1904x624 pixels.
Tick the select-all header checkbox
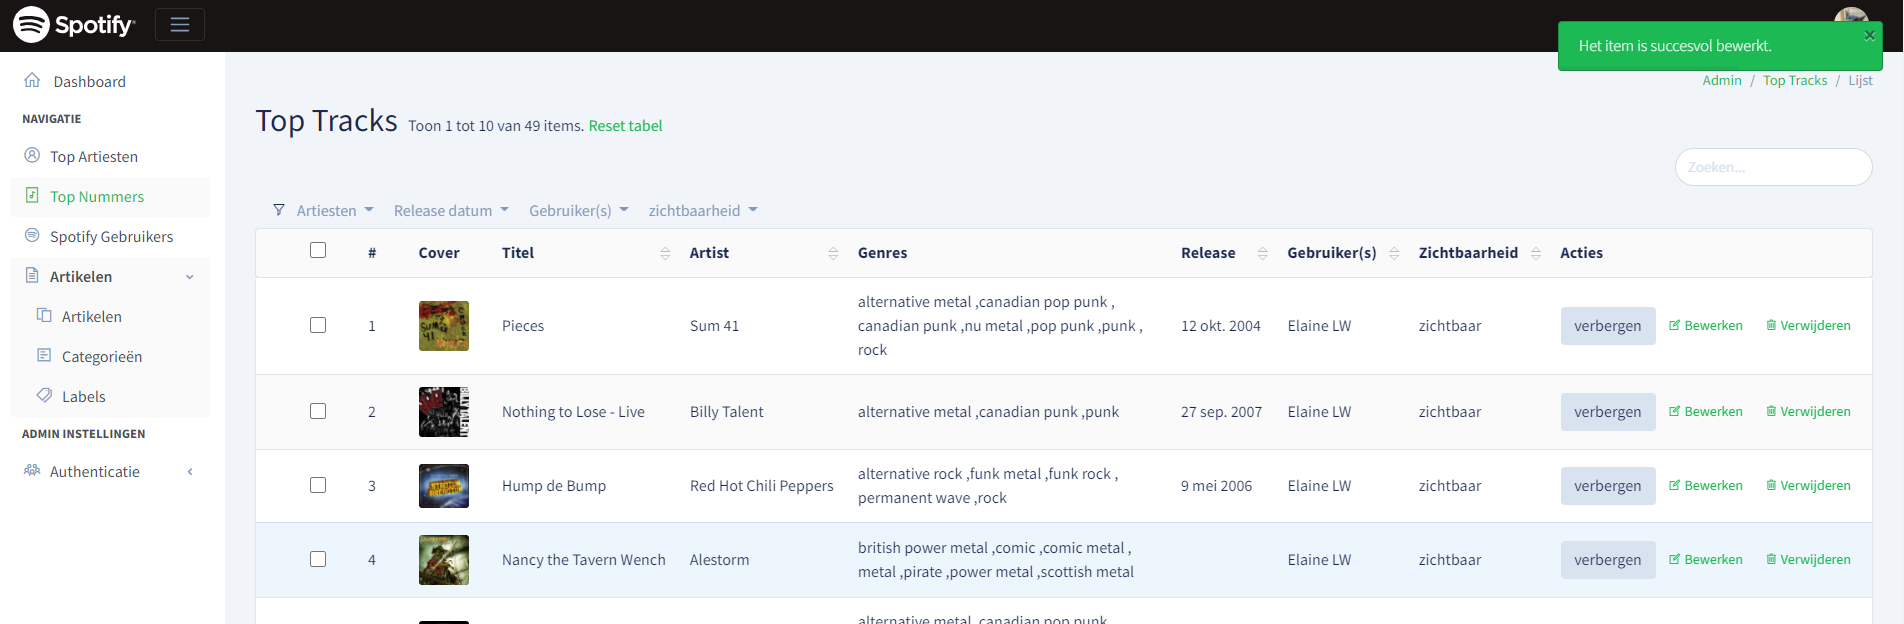click(318, 250)
